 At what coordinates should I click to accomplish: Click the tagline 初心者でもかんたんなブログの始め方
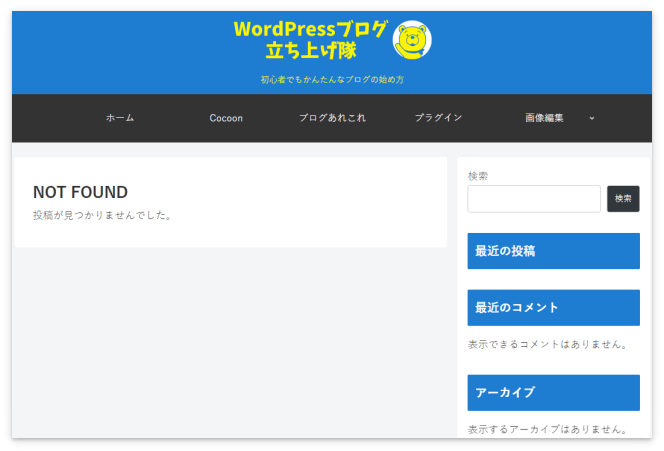[x=332, y=79]
